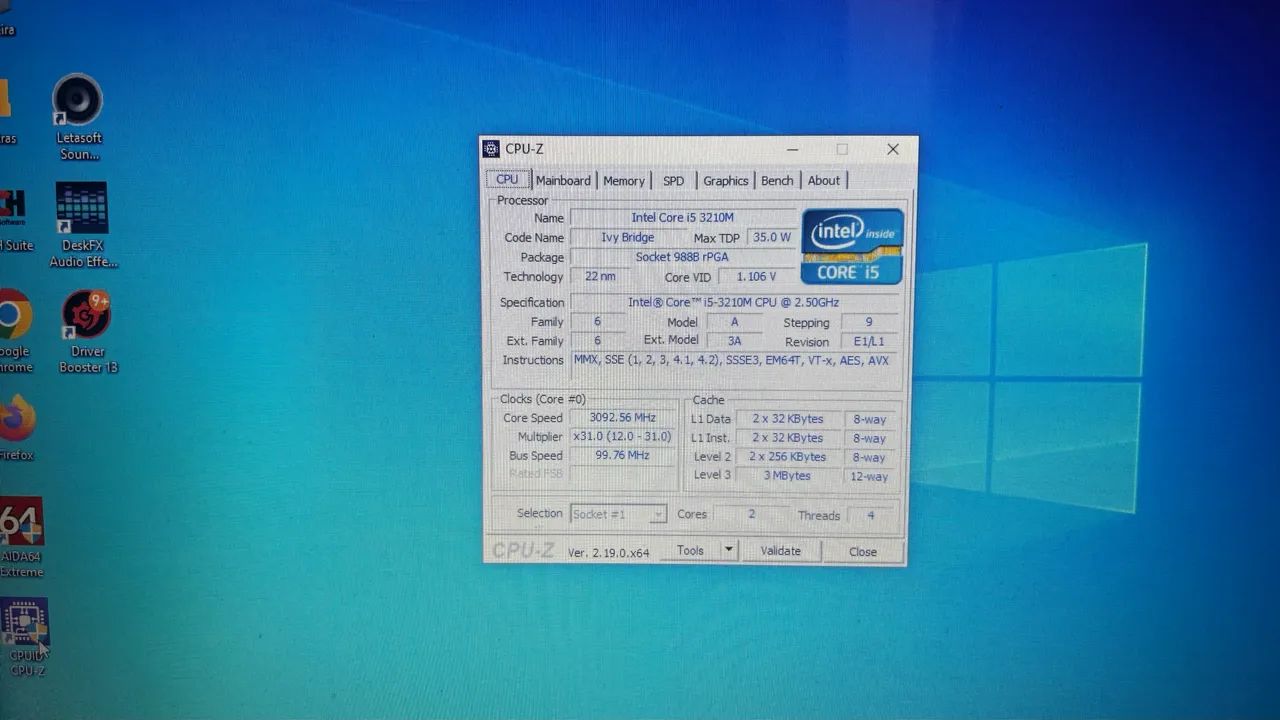Click the Level 3 associativity 12-way
The width and height of the screenshot is (1280, 720).
pos(869,477)
